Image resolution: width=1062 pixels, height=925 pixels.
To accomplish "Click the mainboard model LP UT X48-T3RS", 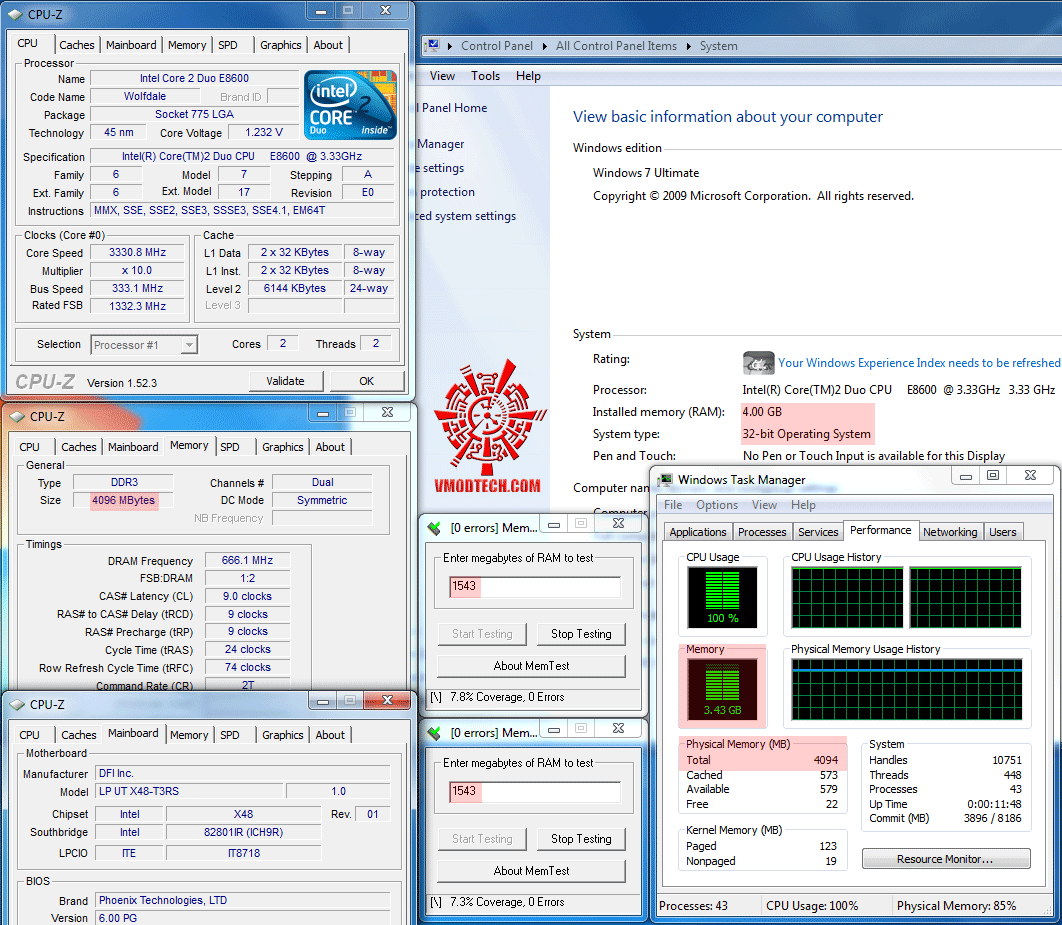I will coord(189,792).
